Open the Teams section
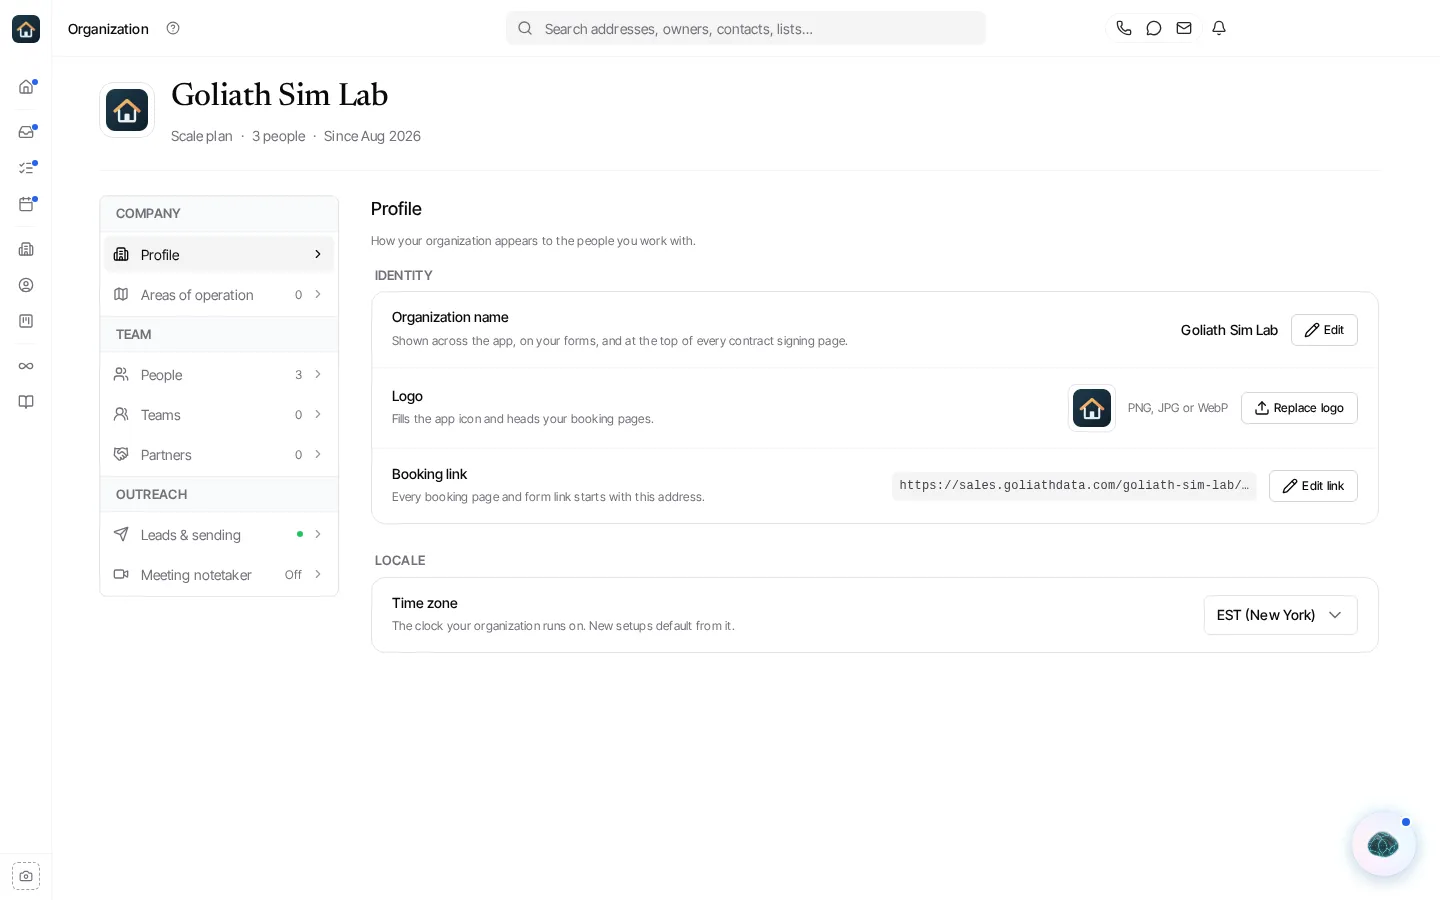The width and height of the screenshot is (1440, 900). point(219,415)
